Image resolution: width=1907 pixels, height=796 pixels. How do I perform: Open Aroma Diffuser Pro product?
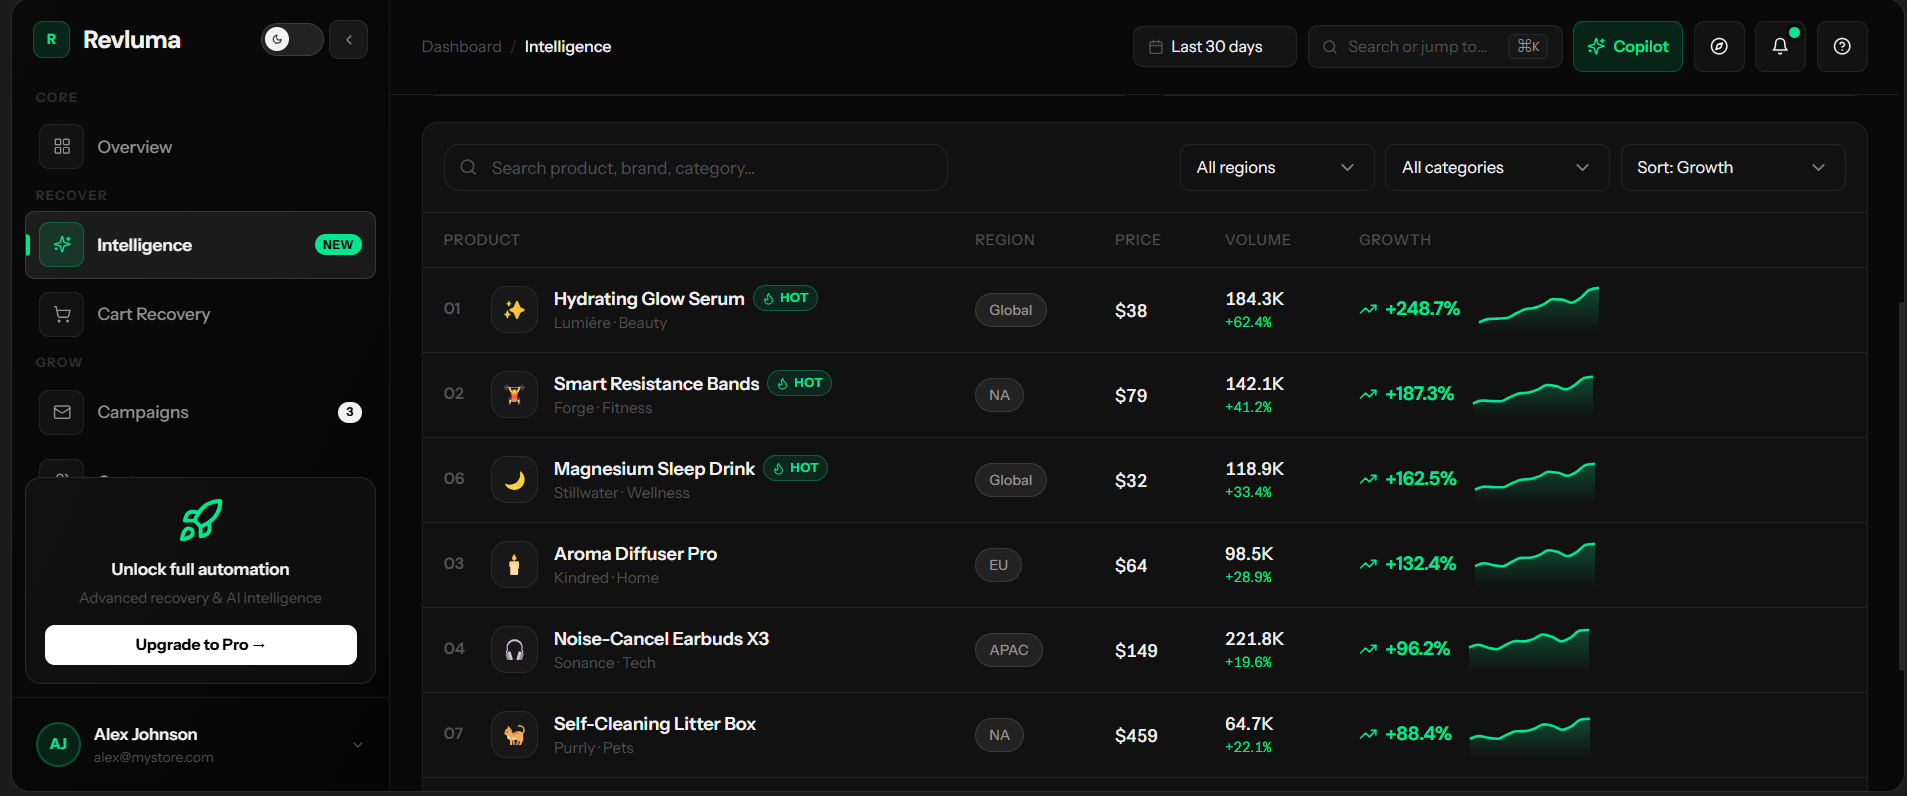pos(635,554)
